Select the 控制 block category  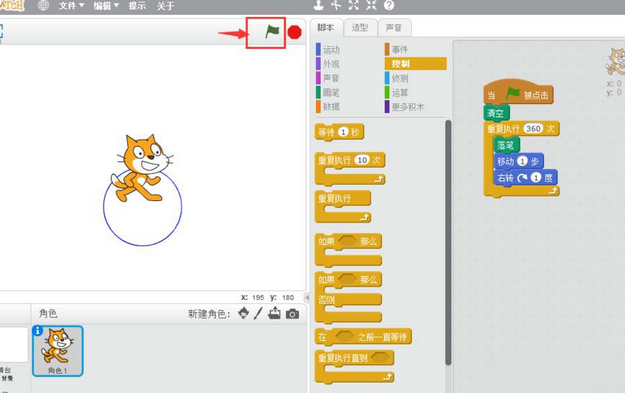(416, 64)
